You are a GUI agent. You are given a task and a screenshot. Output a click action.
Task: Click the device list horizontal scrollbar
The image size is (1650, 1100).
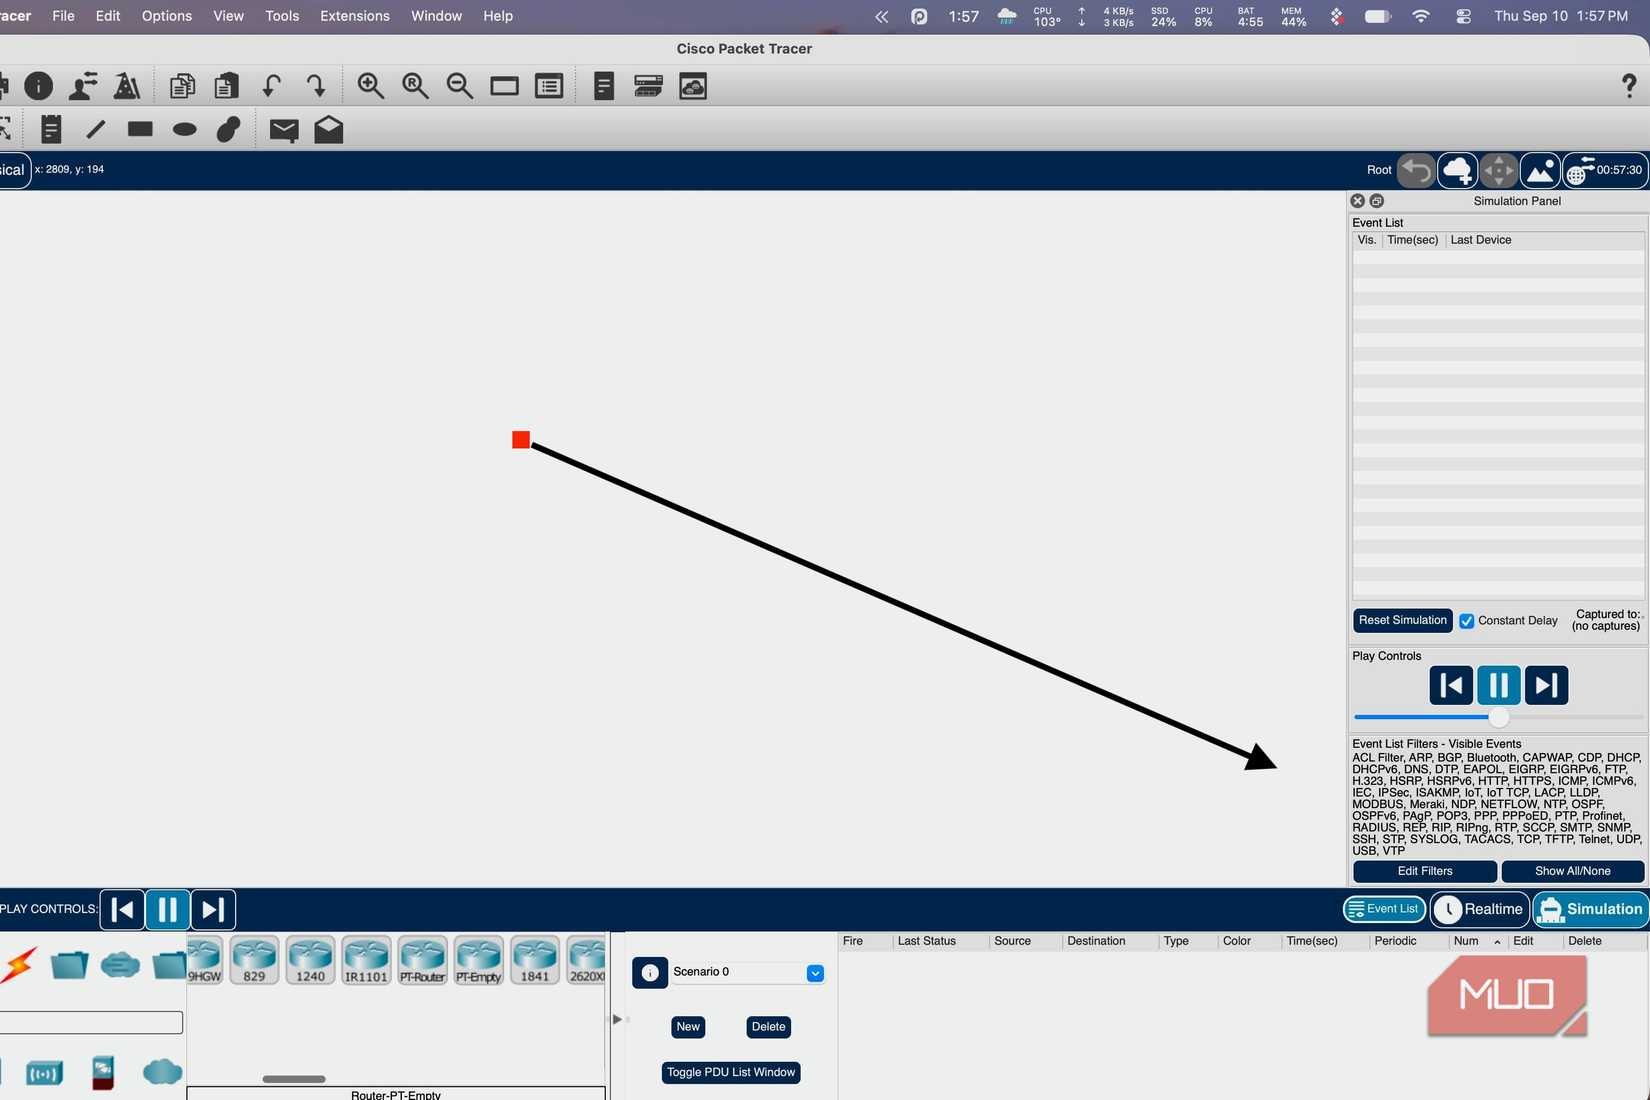tap(294, 1079)
